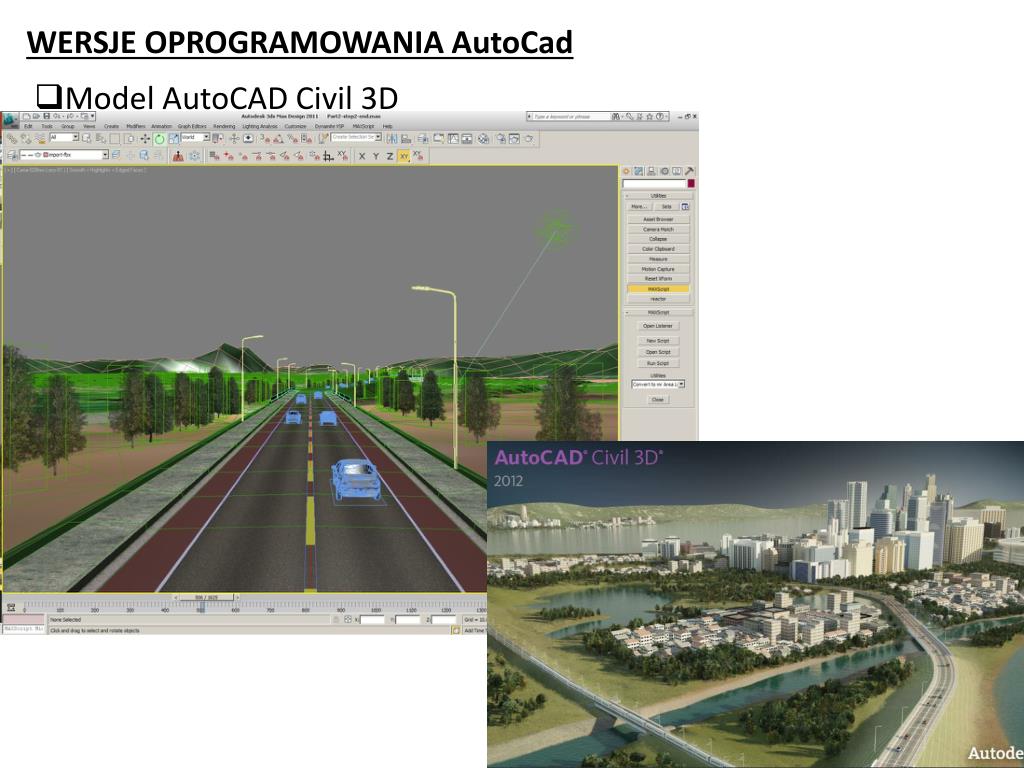Click the Configure Button Sets icon

point(684,206)
